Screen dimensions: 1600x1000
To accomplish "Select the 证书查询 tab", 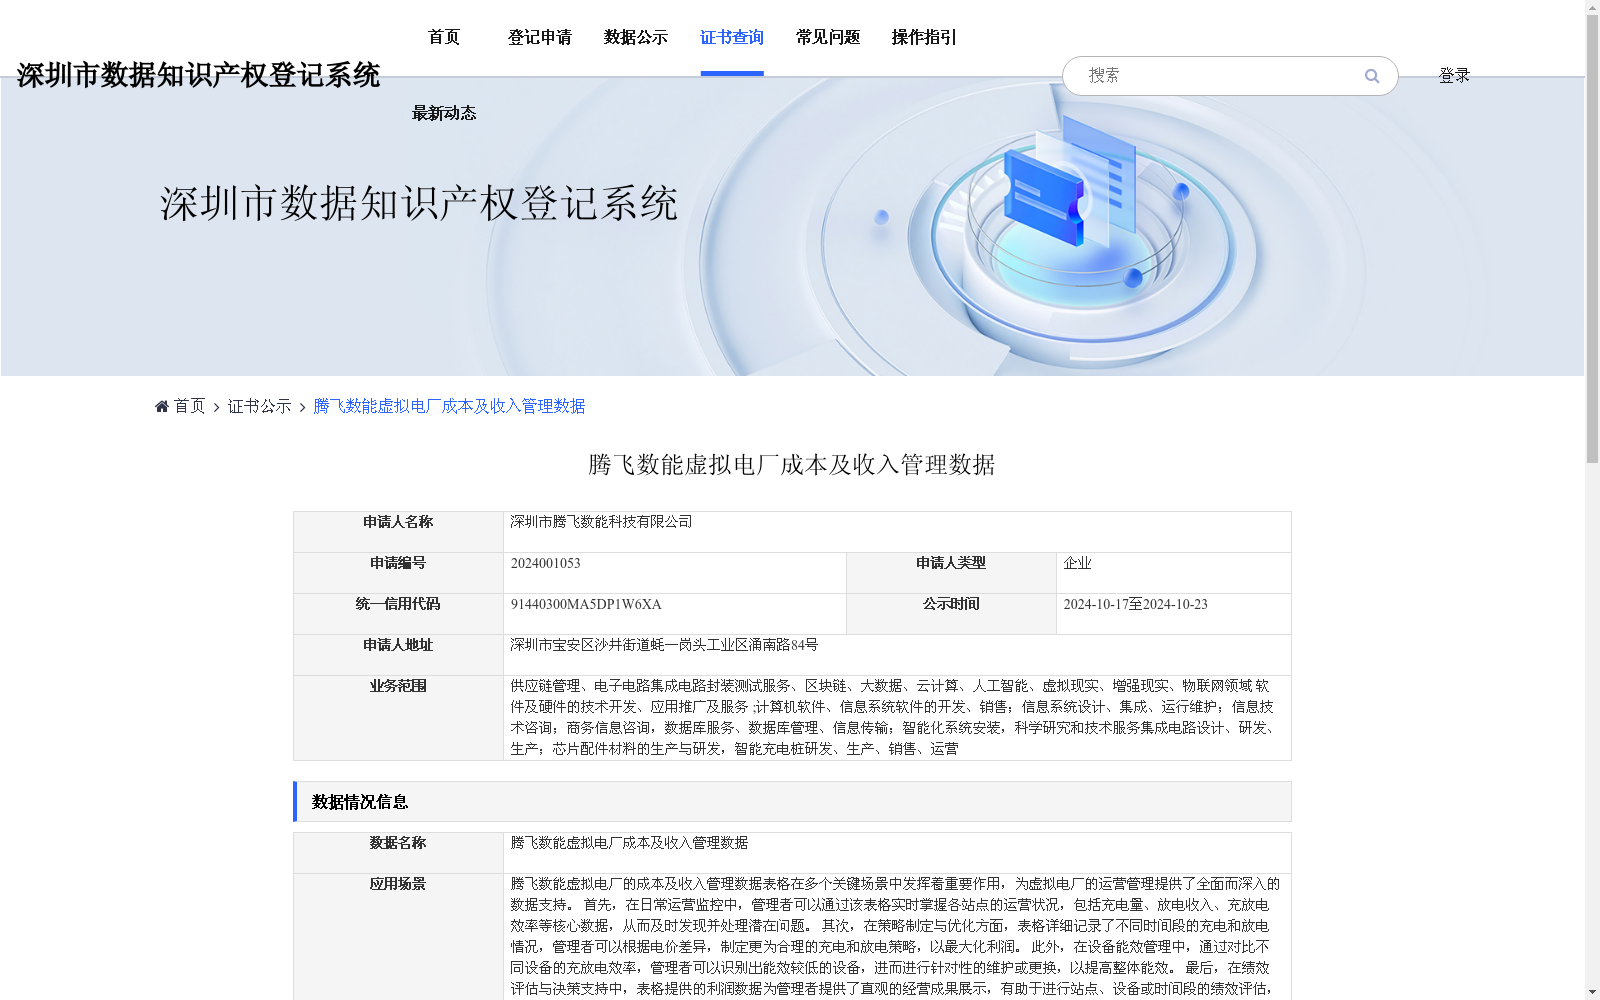I will click(x=732, y=37).
